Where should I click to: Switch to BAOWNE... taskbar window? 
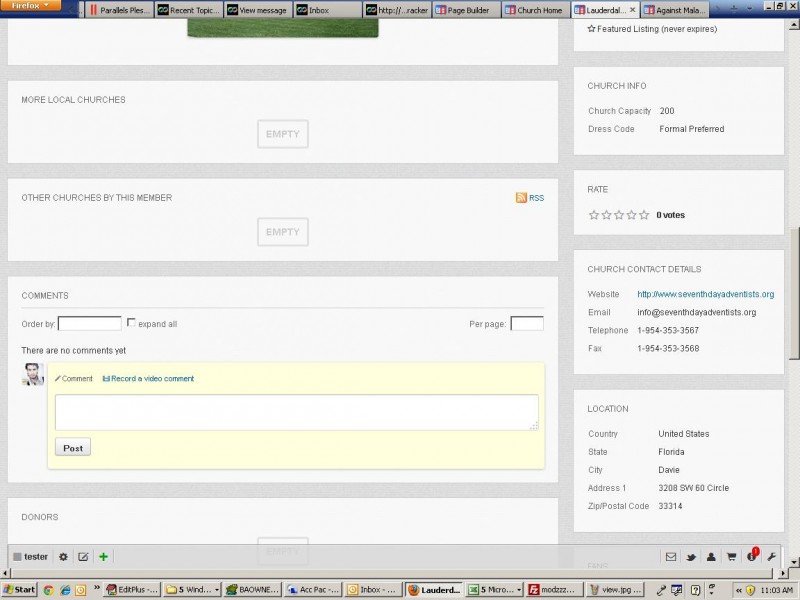252,589
